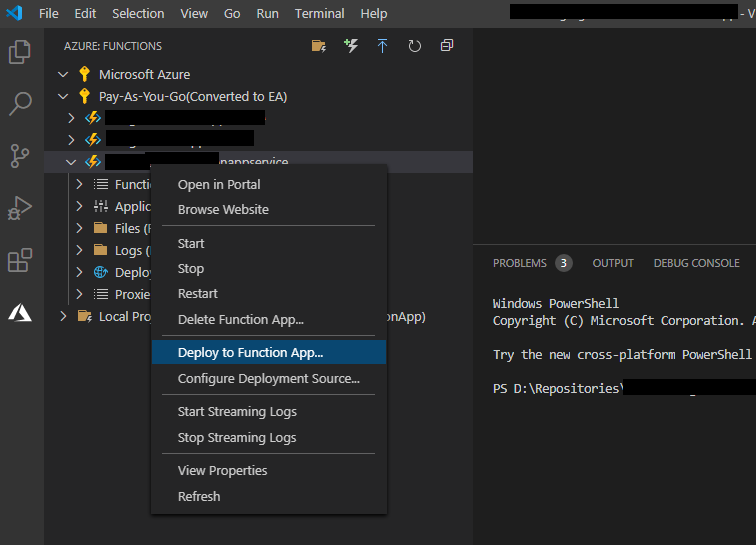Open the Search view in activity bar
The image size is (756, 545).
pos(20,103)
